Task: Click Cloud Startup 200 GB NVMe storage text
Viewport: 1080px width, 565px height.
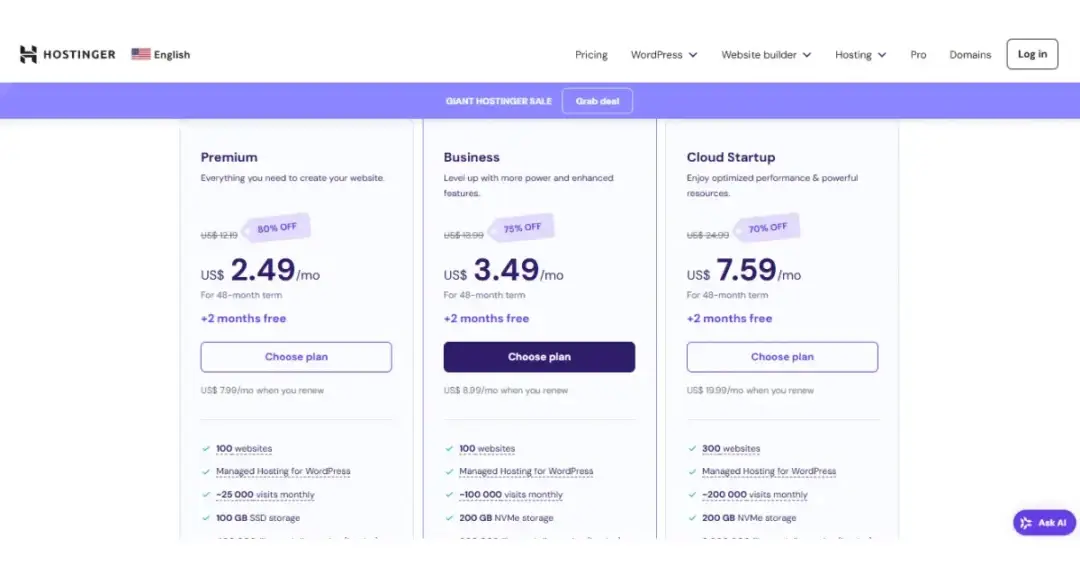Action: 749,518
